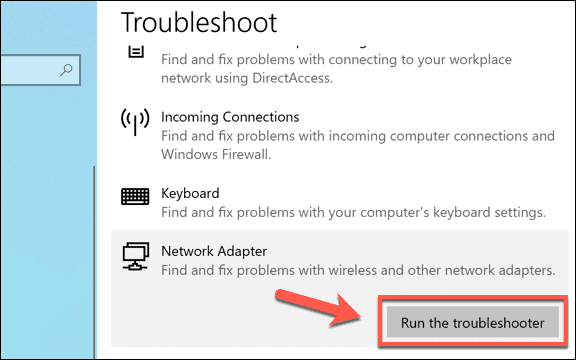Open the Incoming Connections troubleshooter entry

point(338,135)
